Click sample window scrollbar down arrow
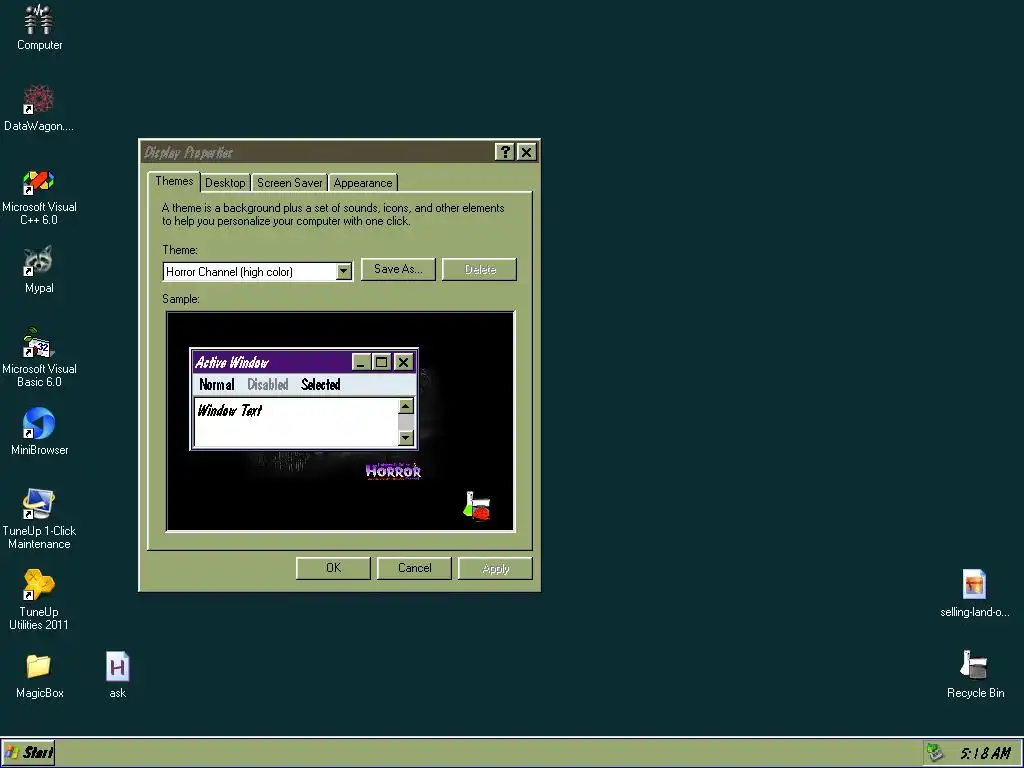The image size is (1024, 768). (x=406, y=438)
